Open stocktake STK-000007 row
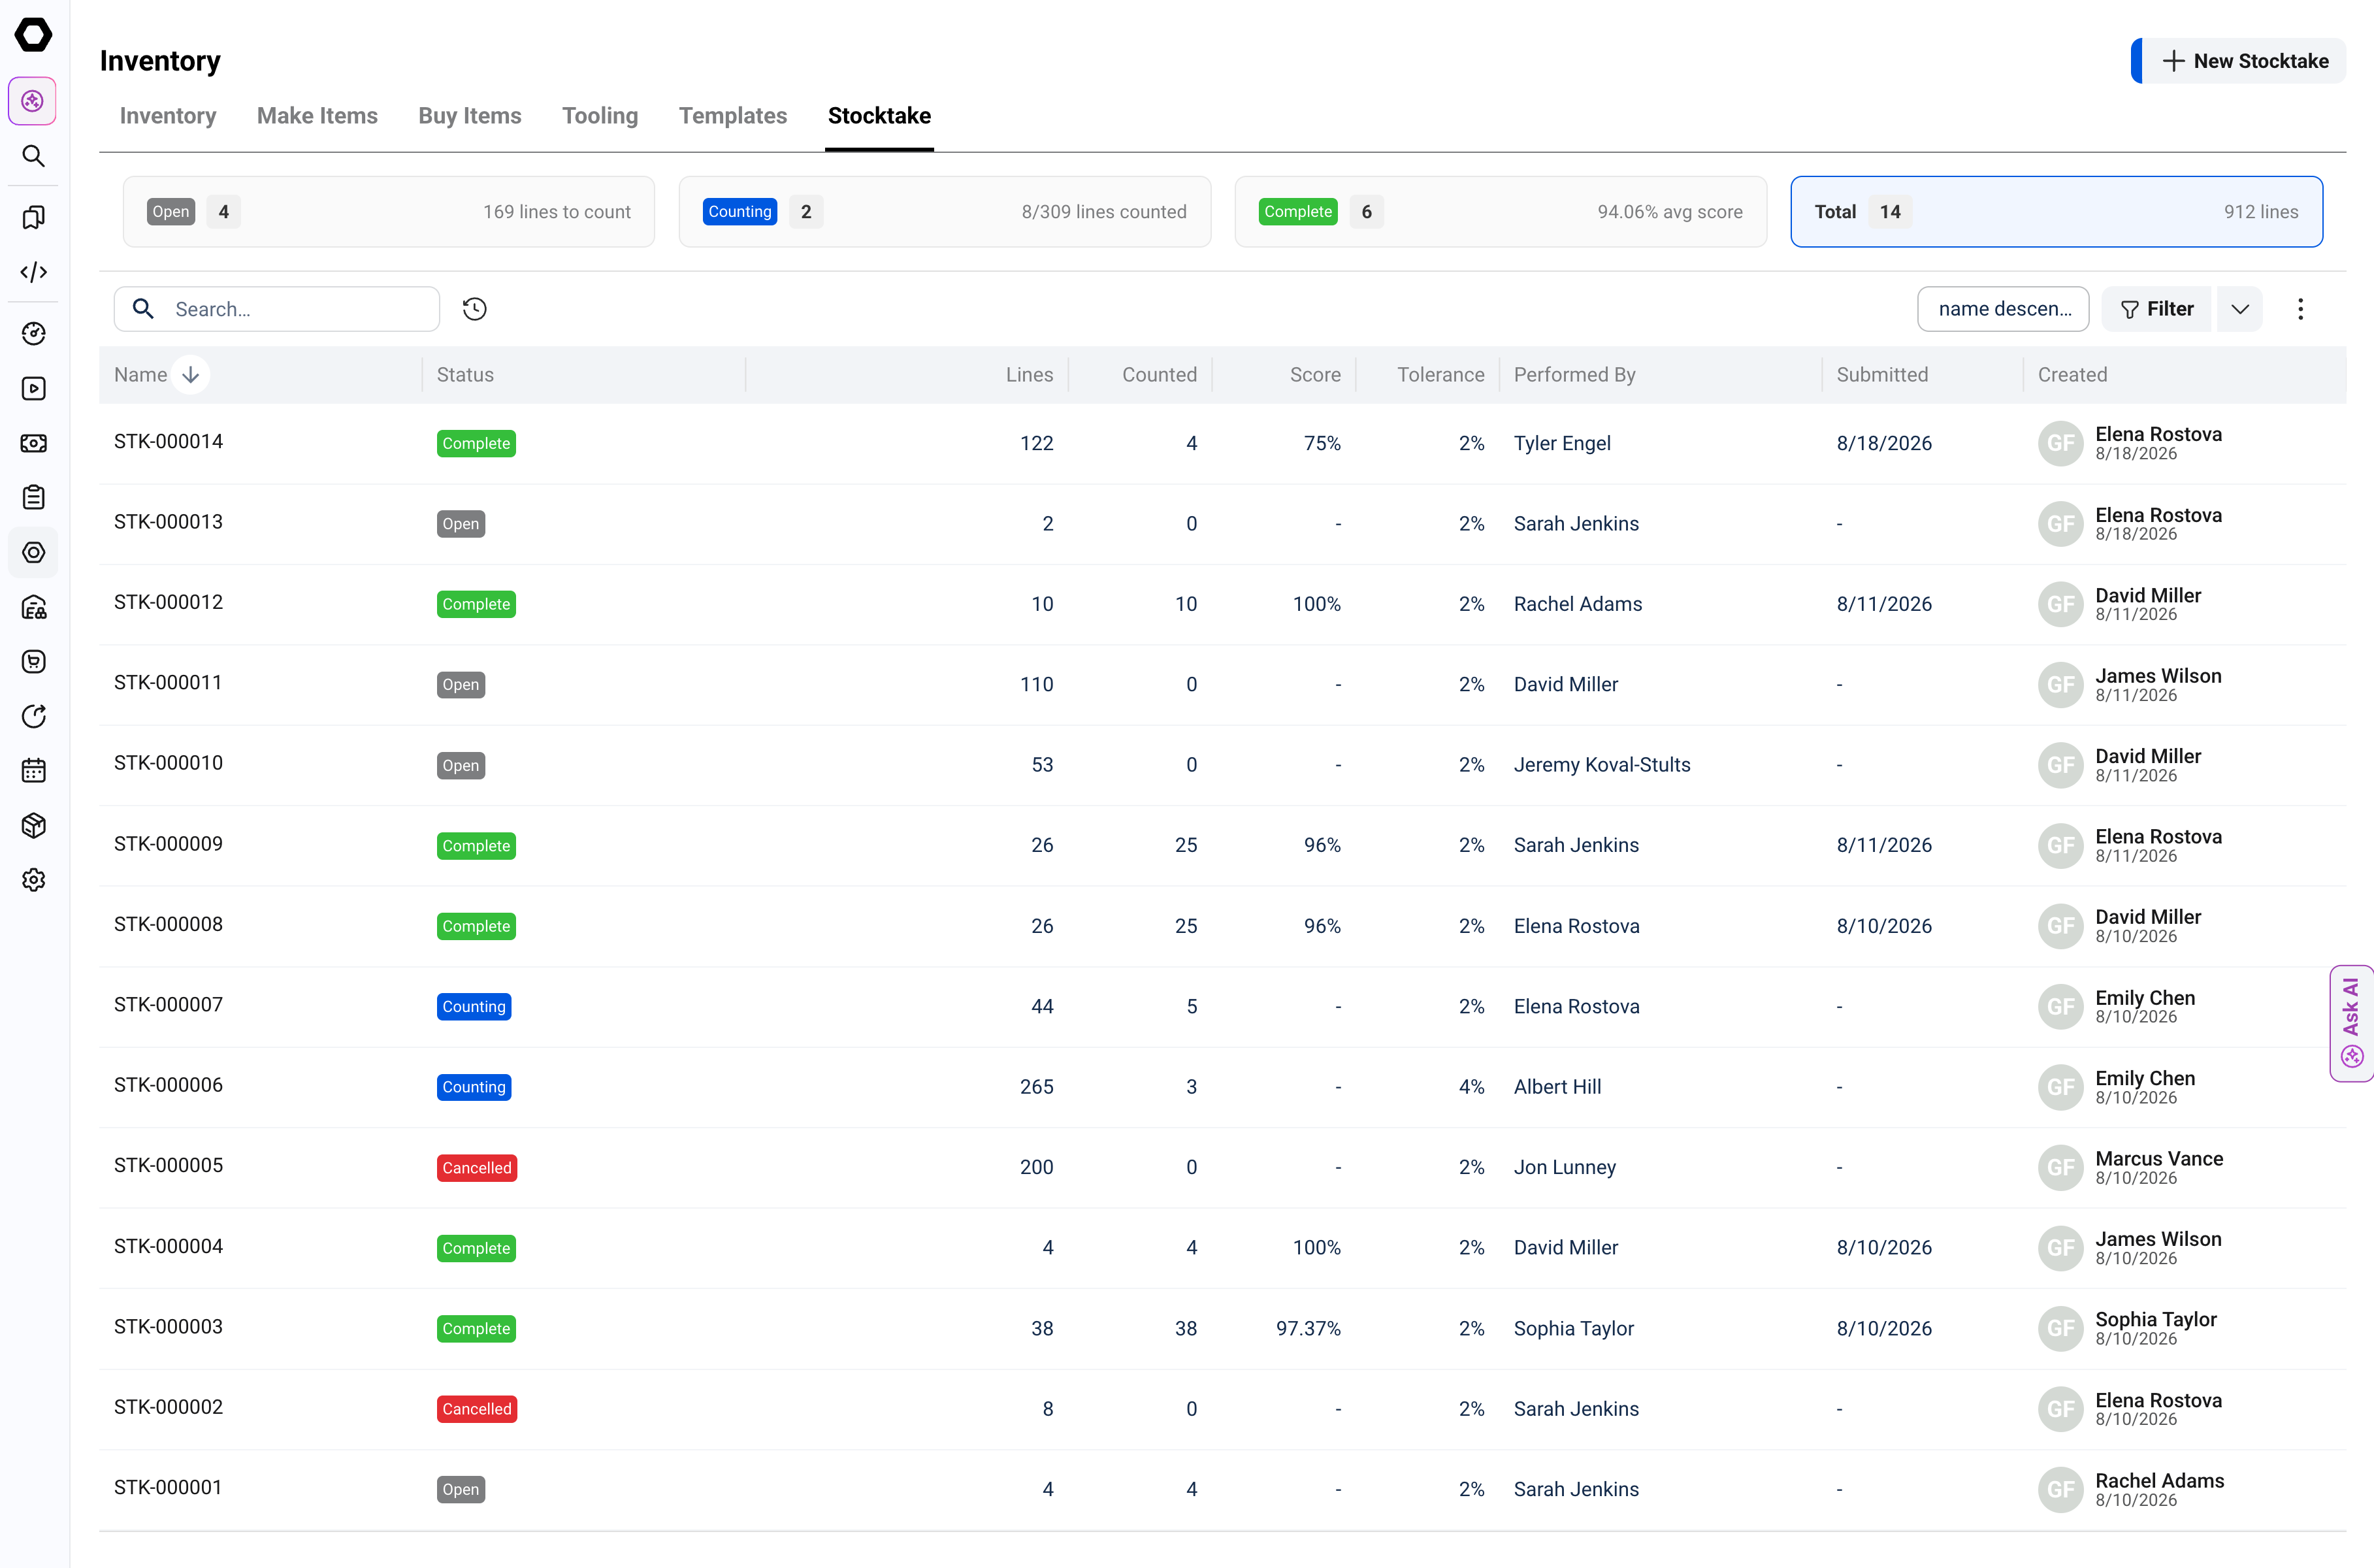2374x1568 pixels. (x=1222, y=1006)
